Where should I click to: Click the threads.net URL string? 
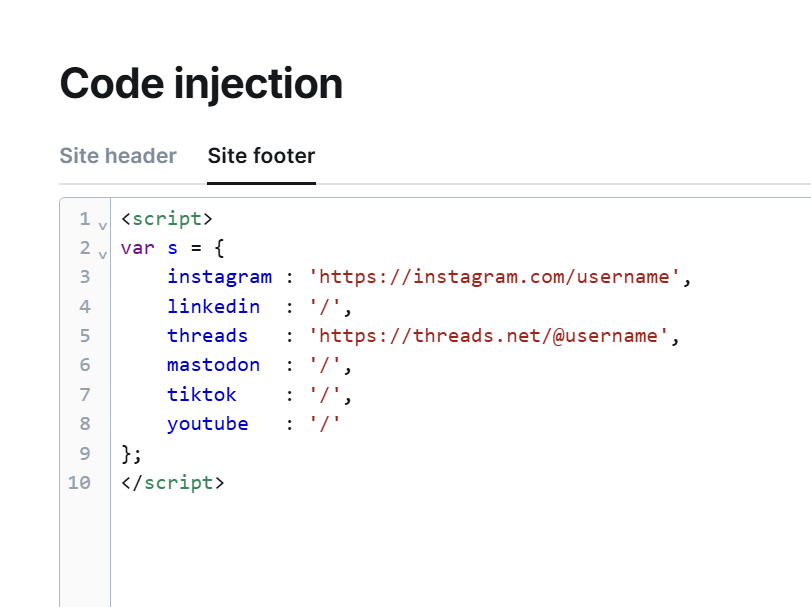point(488,336)
